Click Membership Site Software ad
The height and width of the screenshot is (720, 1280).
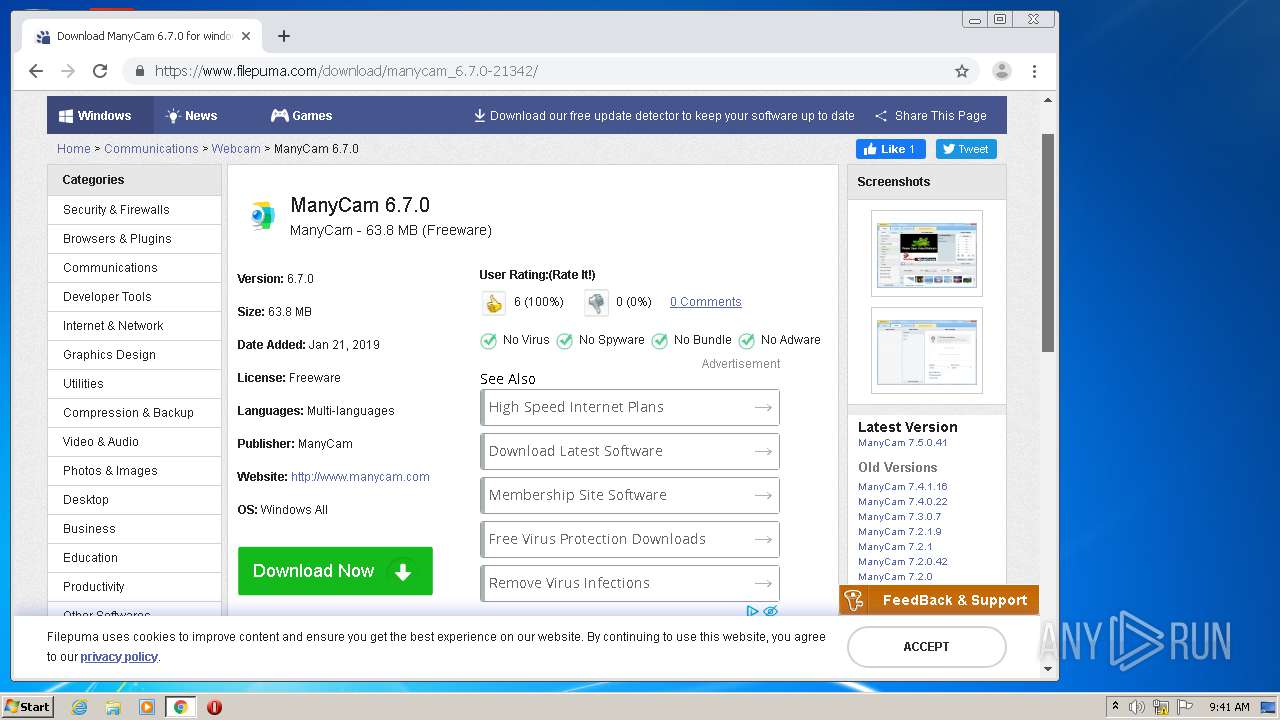[x=630, y=495]
